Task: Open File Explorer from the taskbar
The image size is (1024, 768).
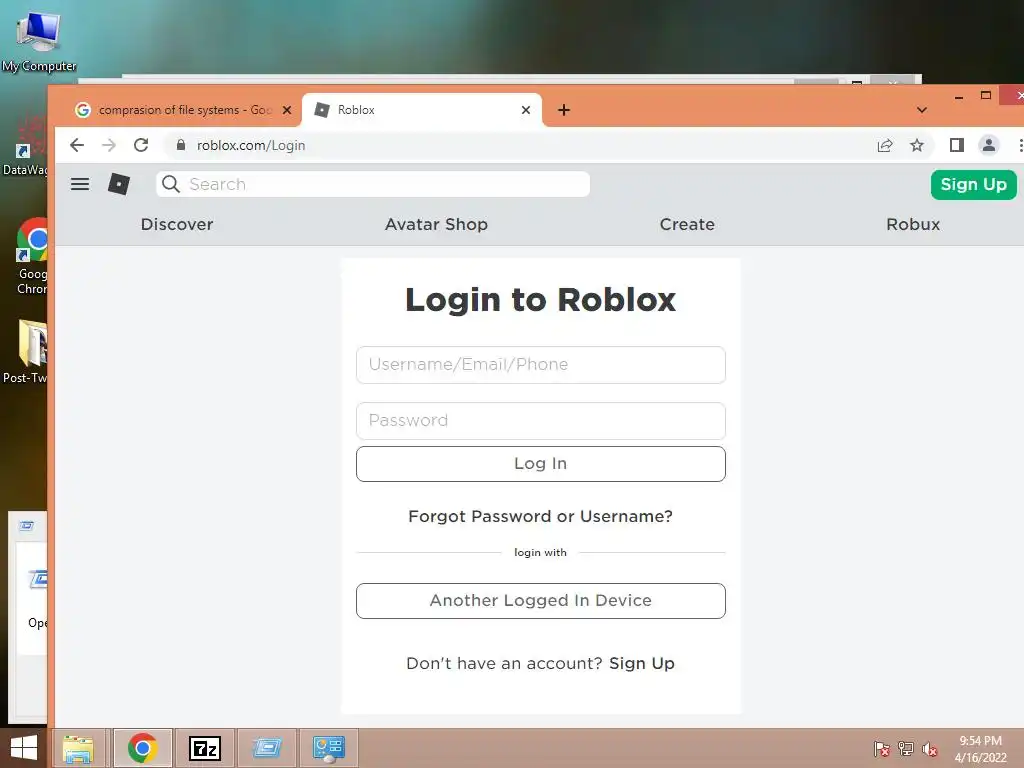Action: click(78, 748)
